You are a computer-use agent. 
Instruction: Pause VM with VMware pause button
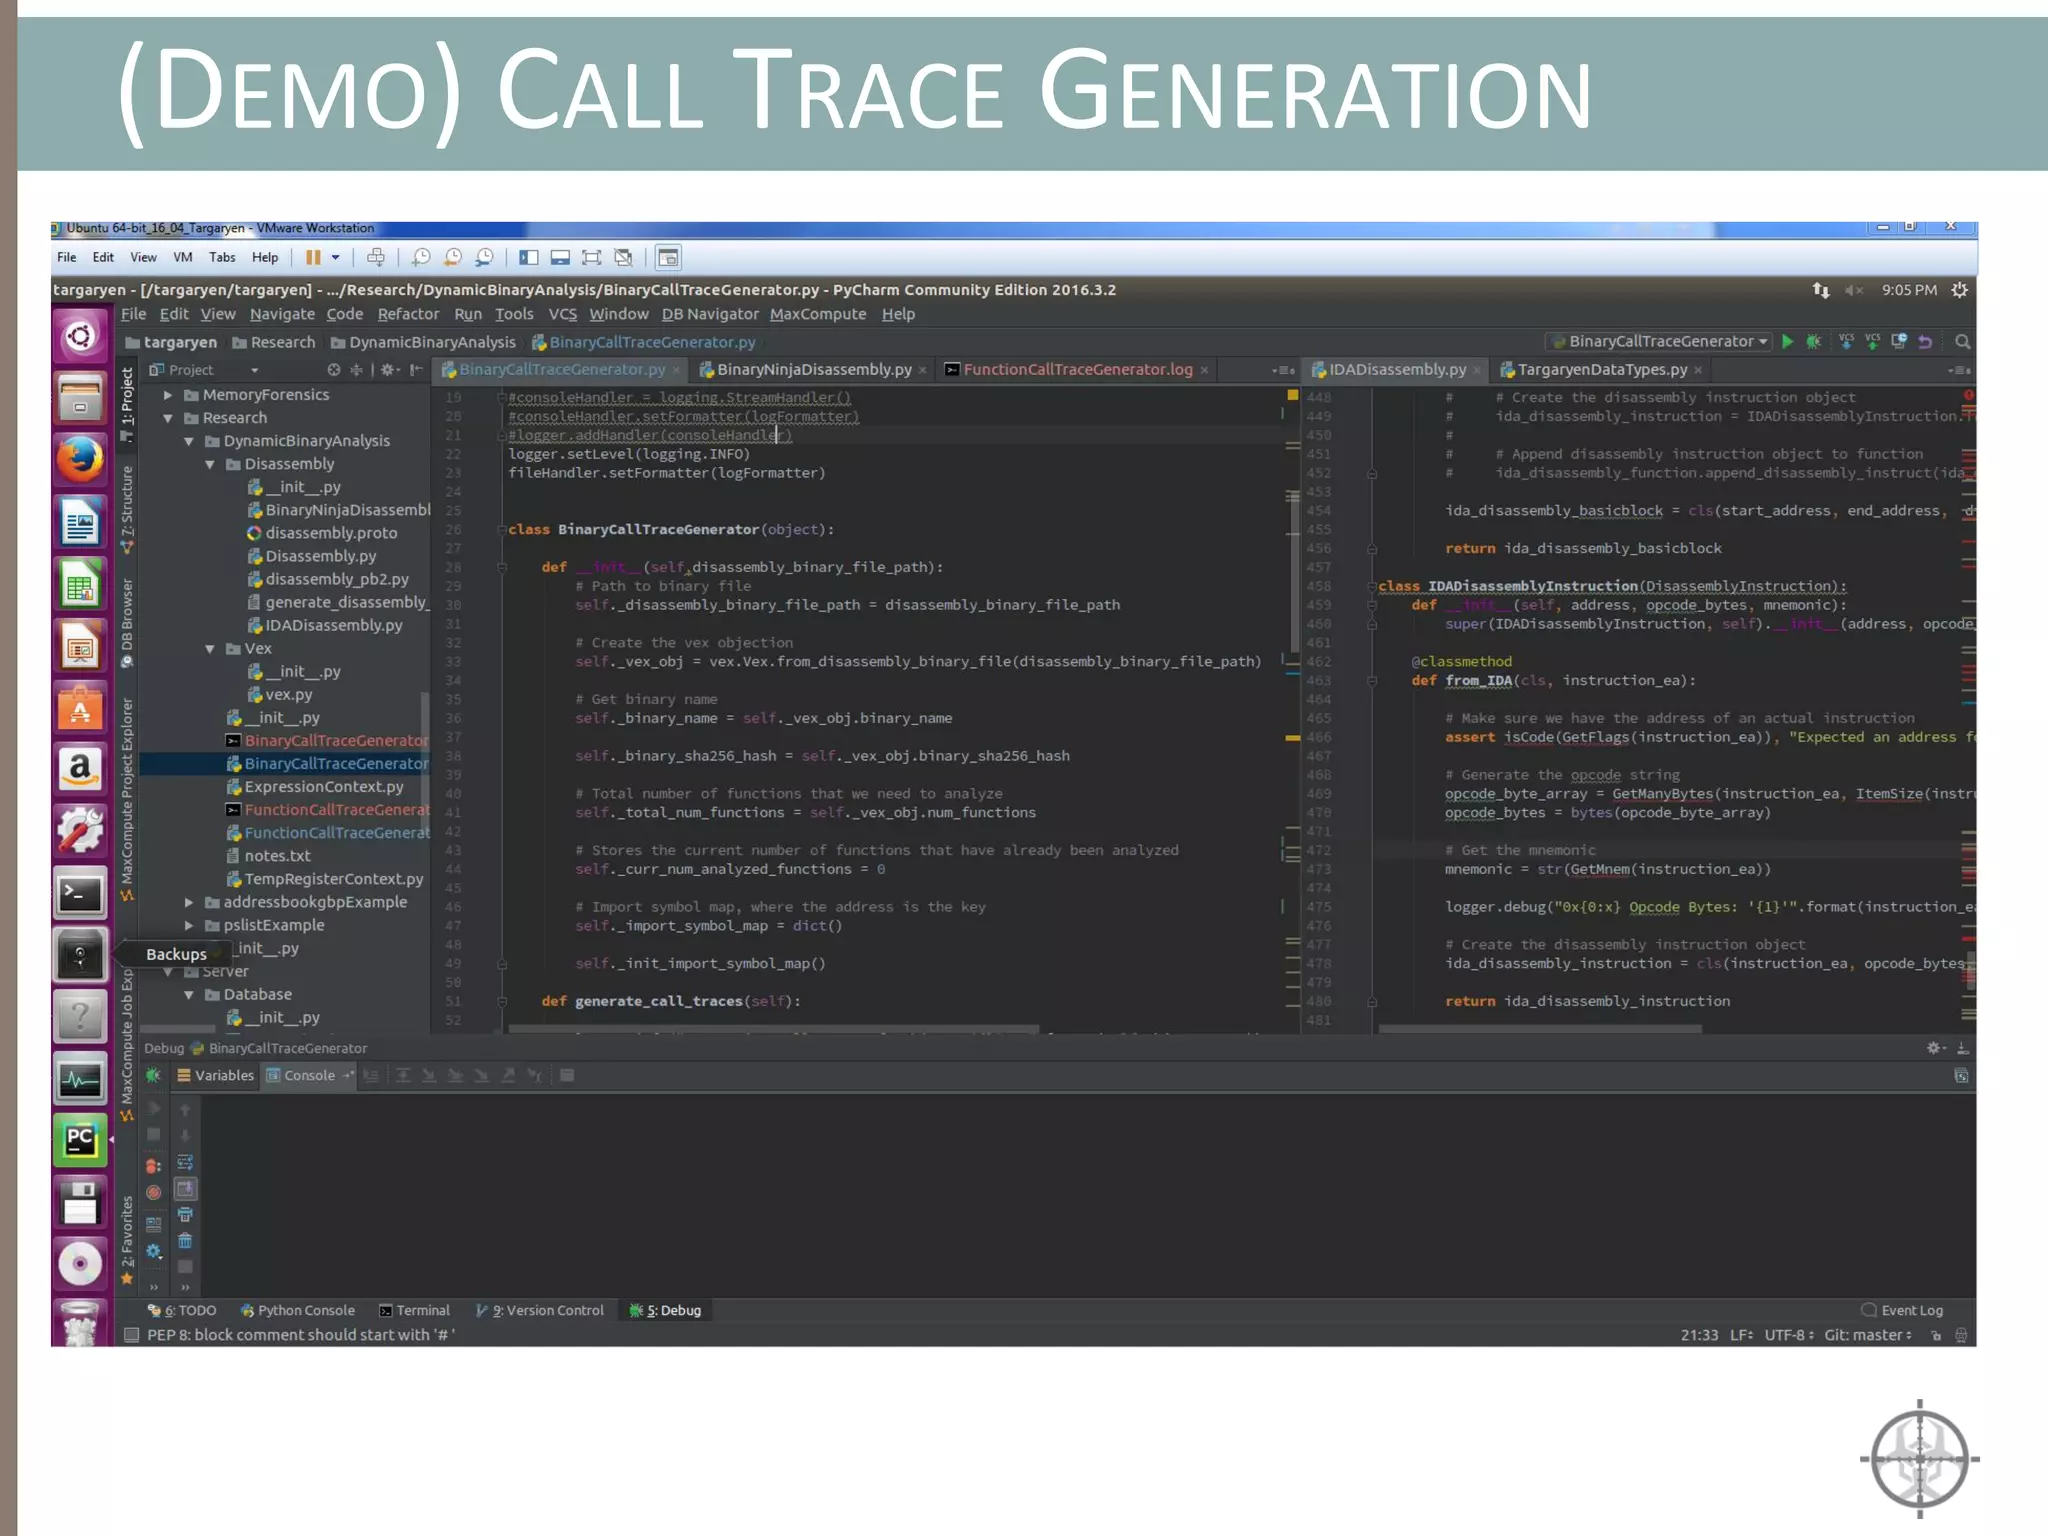(x=313, y=258)
